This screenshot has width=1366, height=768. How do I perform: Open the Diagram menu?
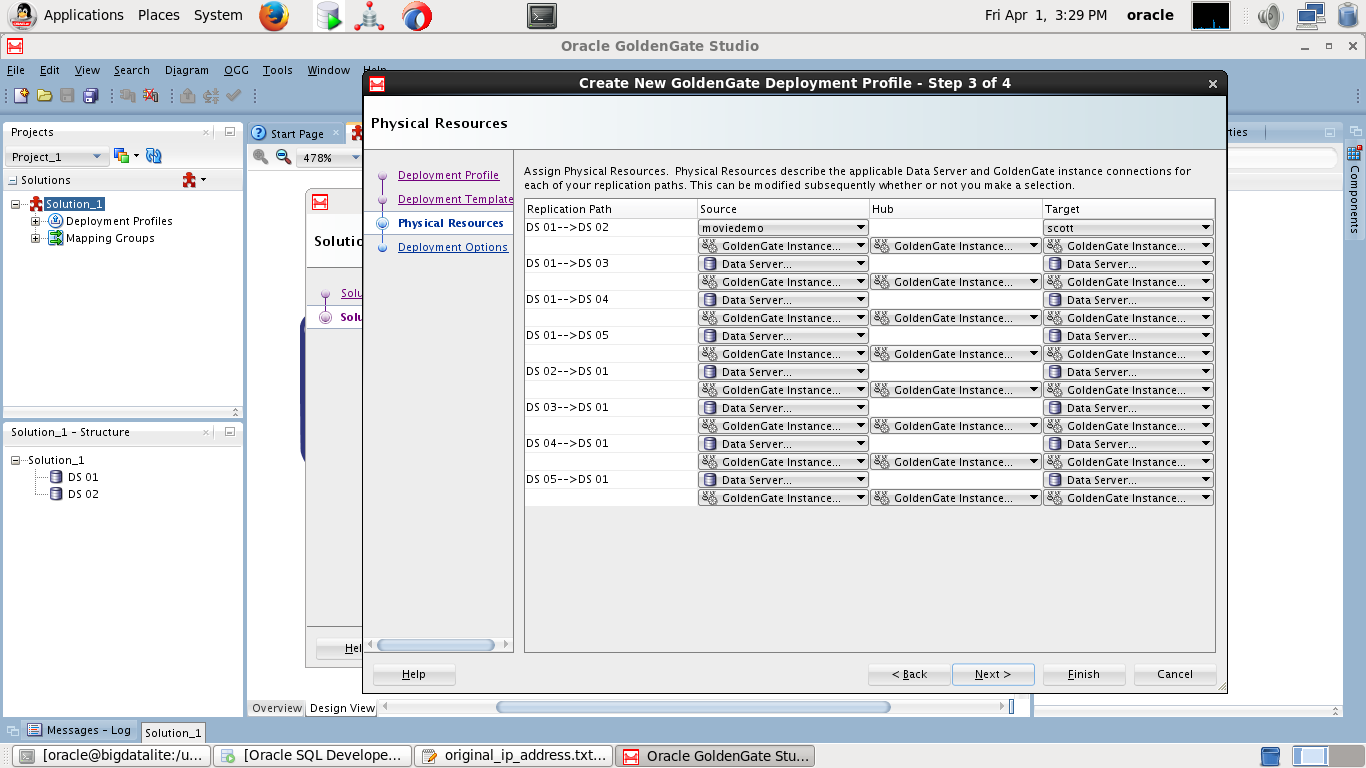pyautogui.click(x=187, y=70)
